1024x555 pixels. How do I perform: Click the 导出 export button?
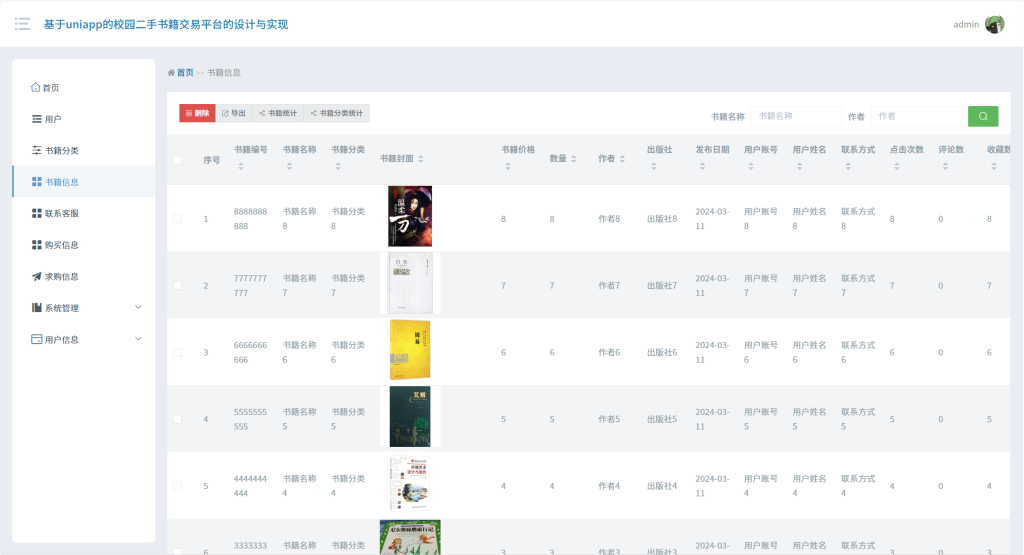point(234,113)
